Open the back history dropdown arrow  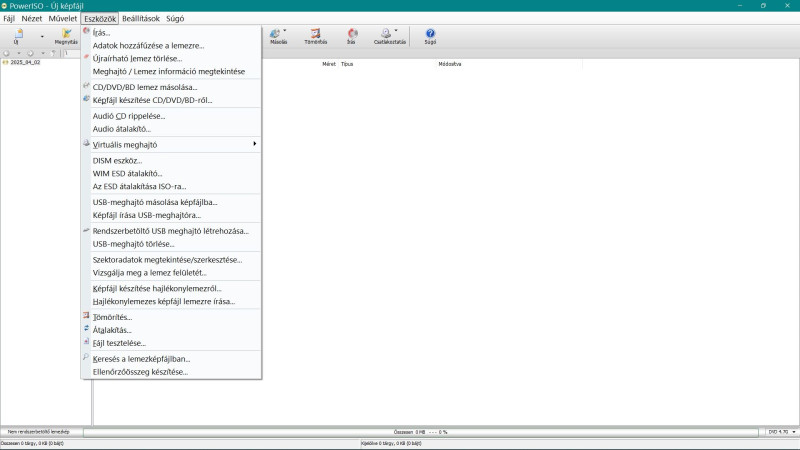click(18, 53)
